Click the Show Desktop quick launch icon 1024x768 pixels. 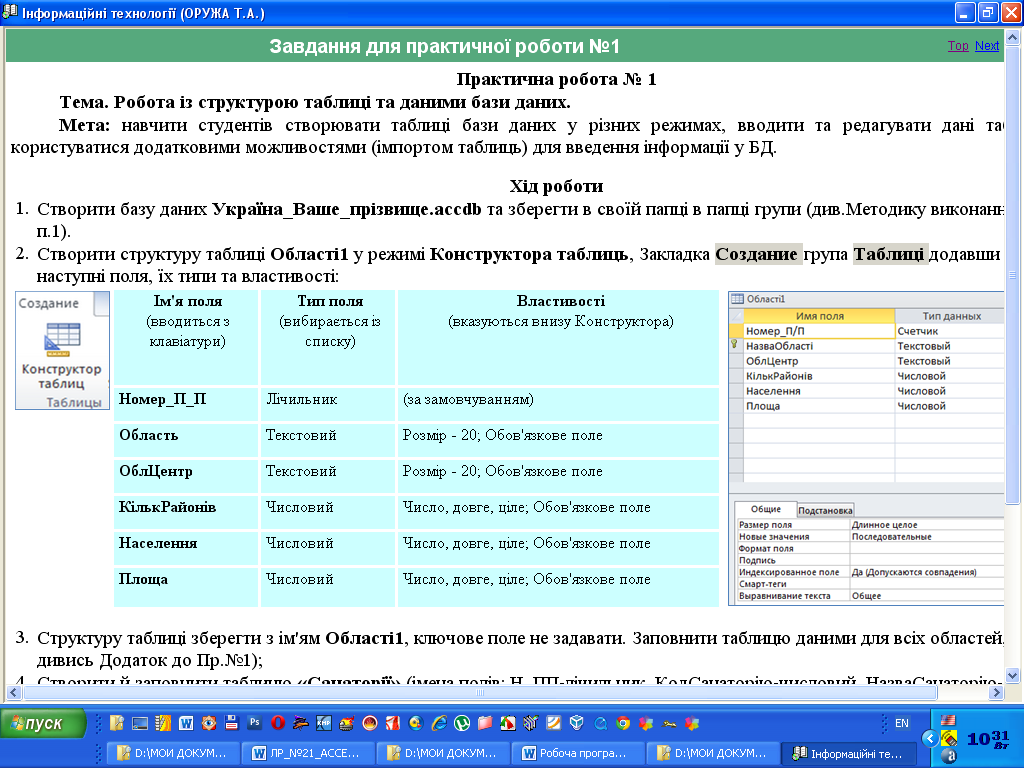click(139, 723)
